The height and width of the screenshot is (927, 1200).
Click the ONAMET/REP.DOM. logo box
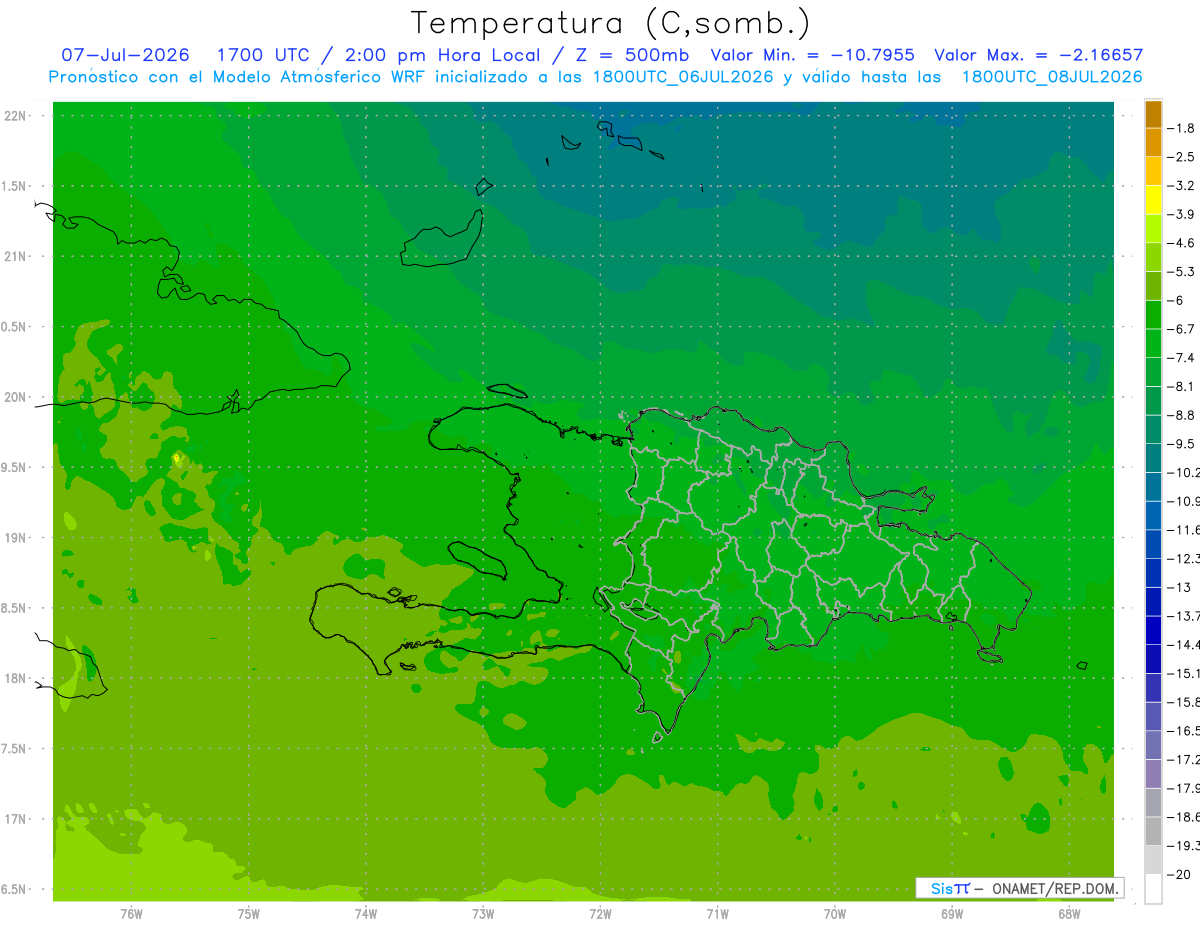tap(1019, 888)
